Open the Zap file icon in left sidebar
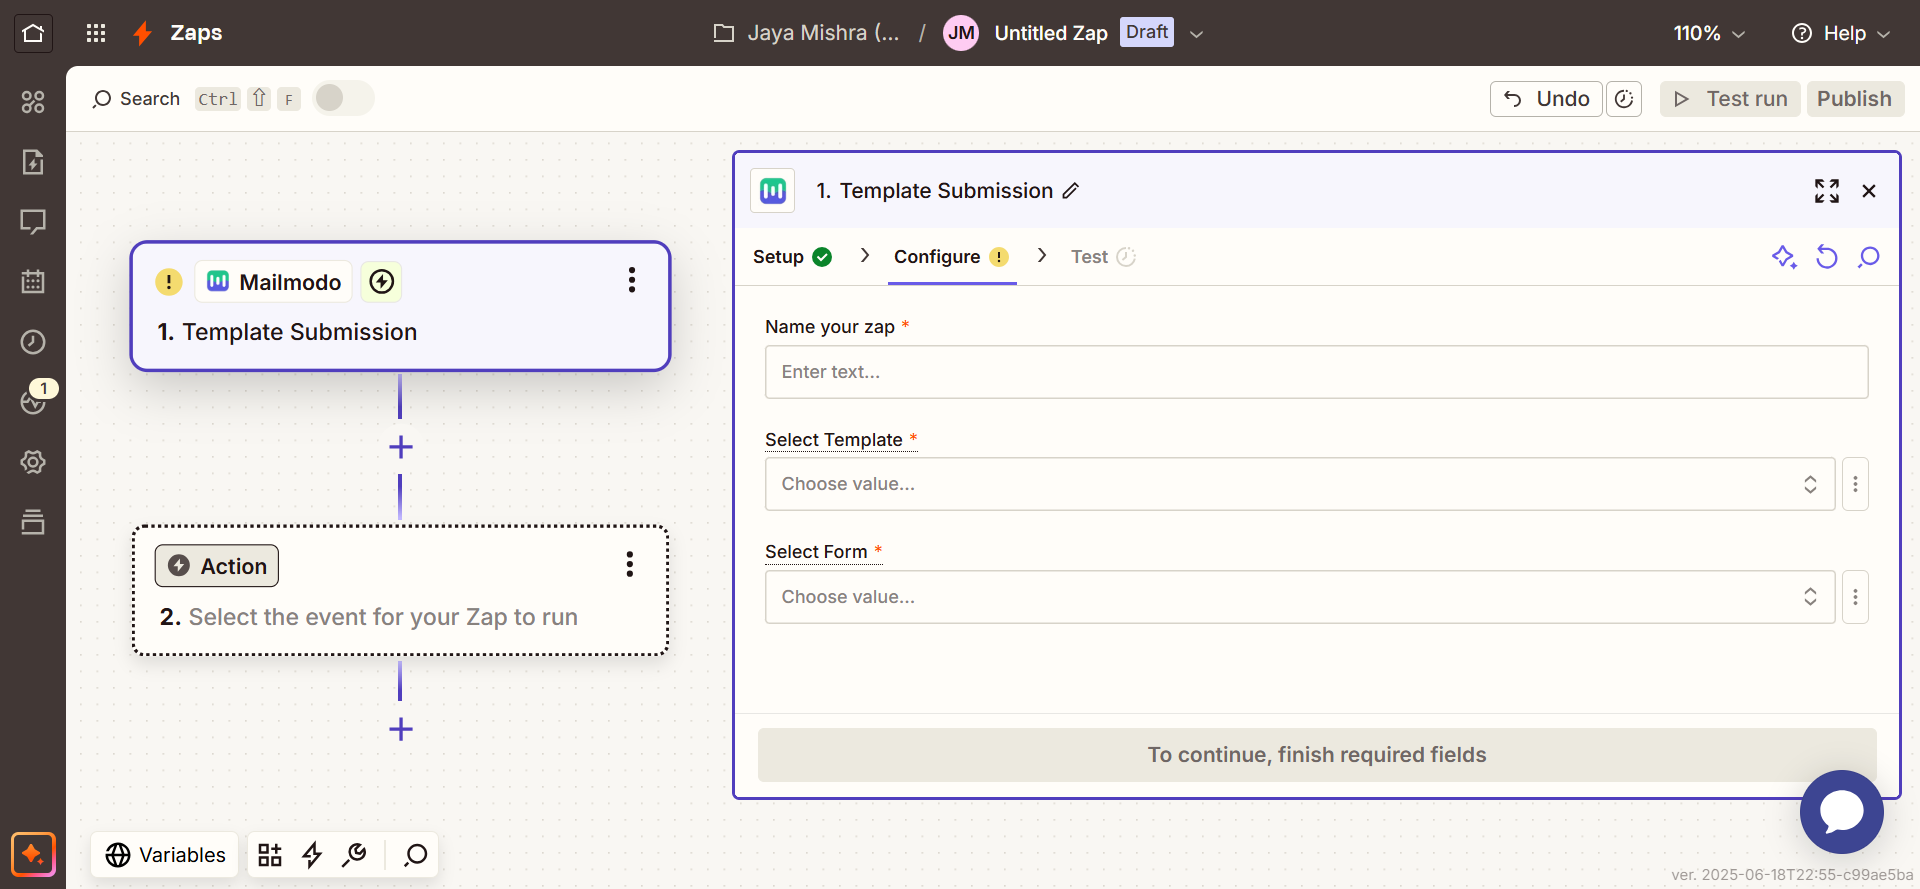Image resolution: width=1920 pixels, height=889 pixels. [x=33, y=162]
